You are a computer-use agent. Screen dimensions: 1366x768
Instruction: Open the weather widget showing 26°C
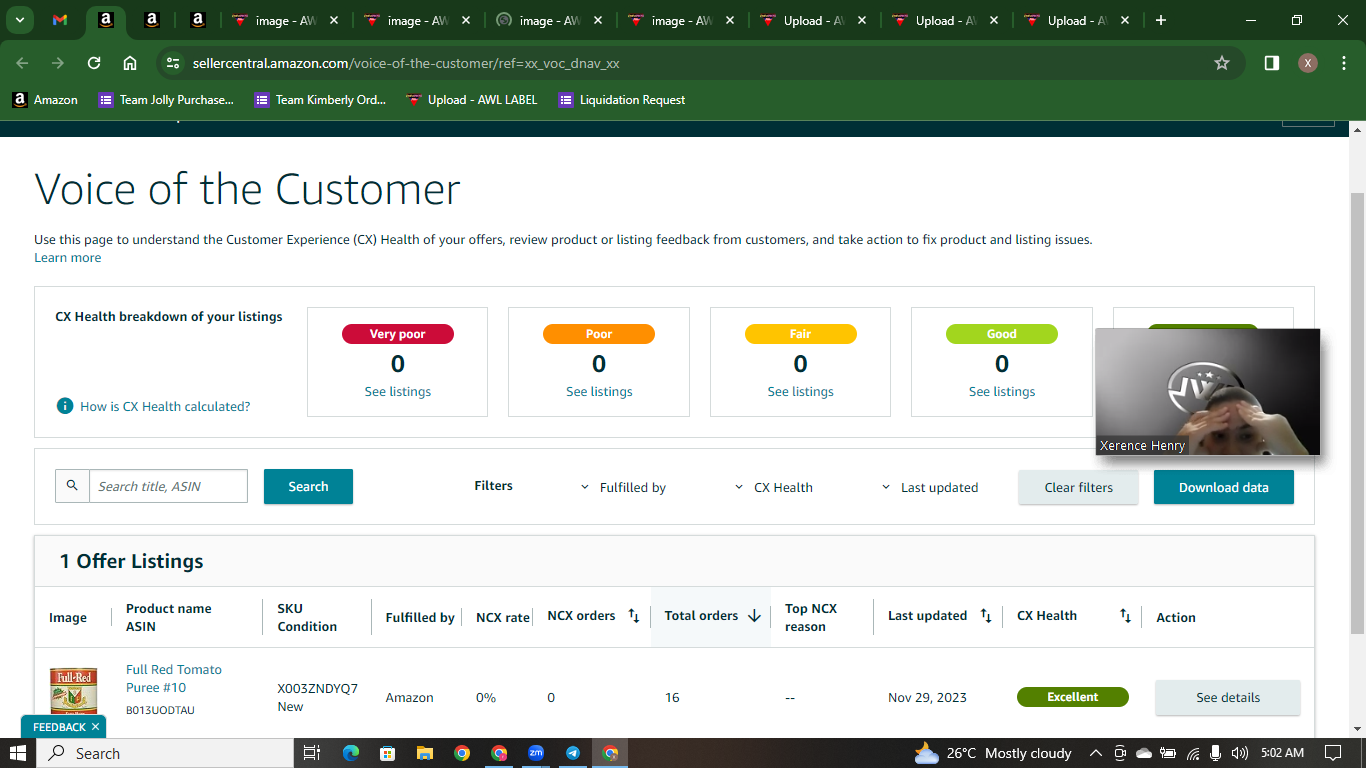click(x=992, y=753)
